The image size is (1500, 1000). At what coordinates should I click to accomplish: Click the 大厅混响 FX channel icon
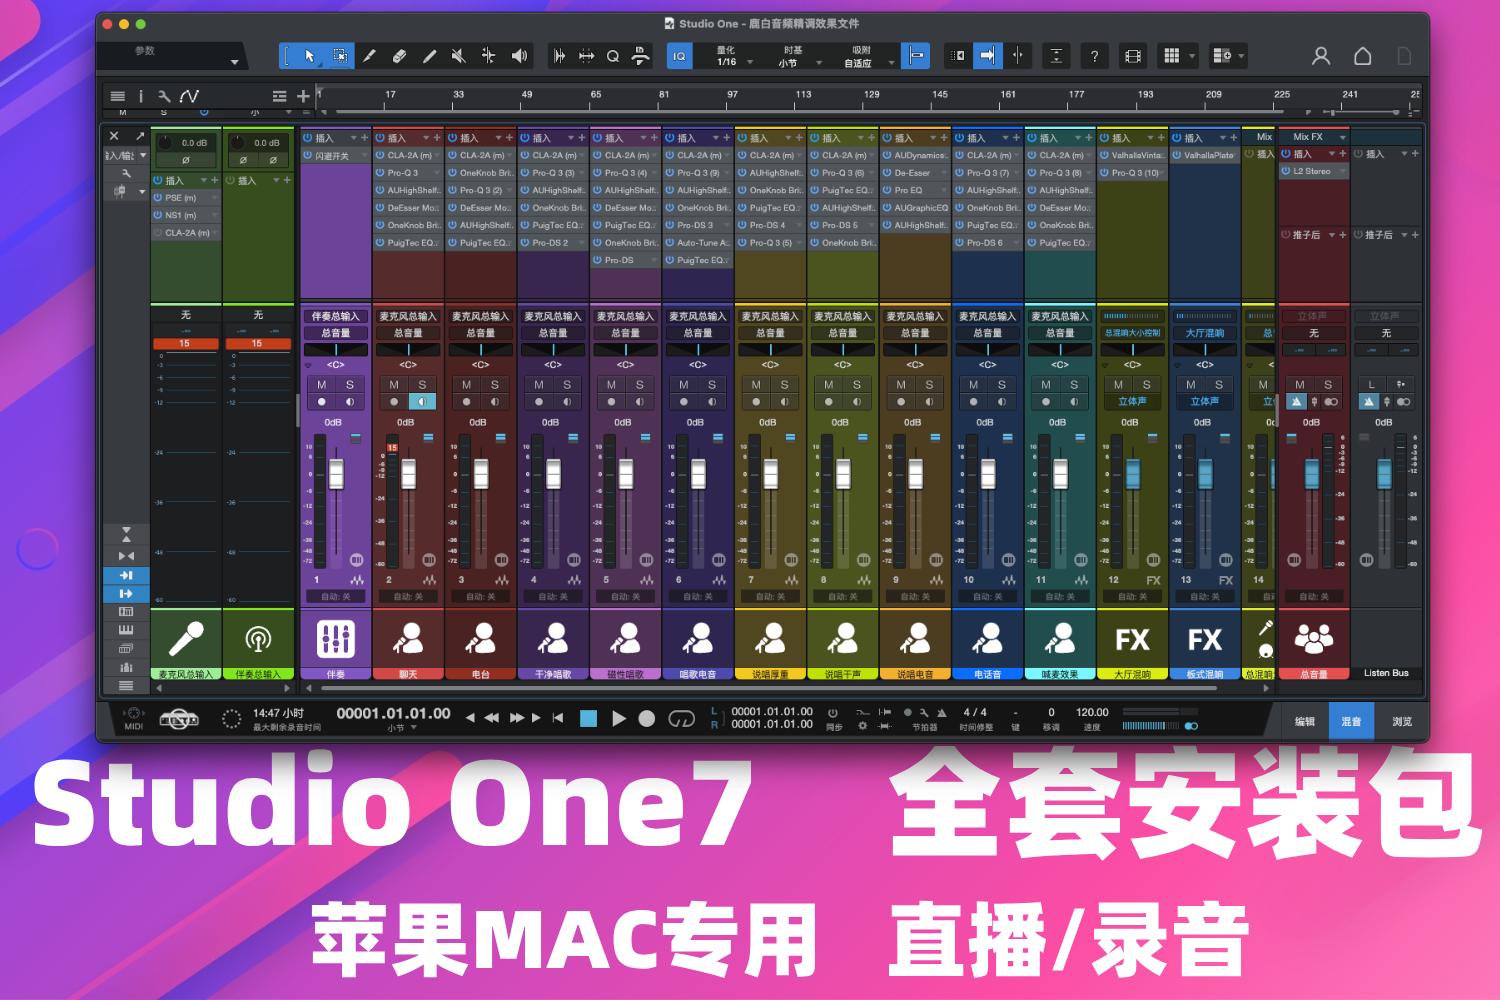pos(1132,639)
